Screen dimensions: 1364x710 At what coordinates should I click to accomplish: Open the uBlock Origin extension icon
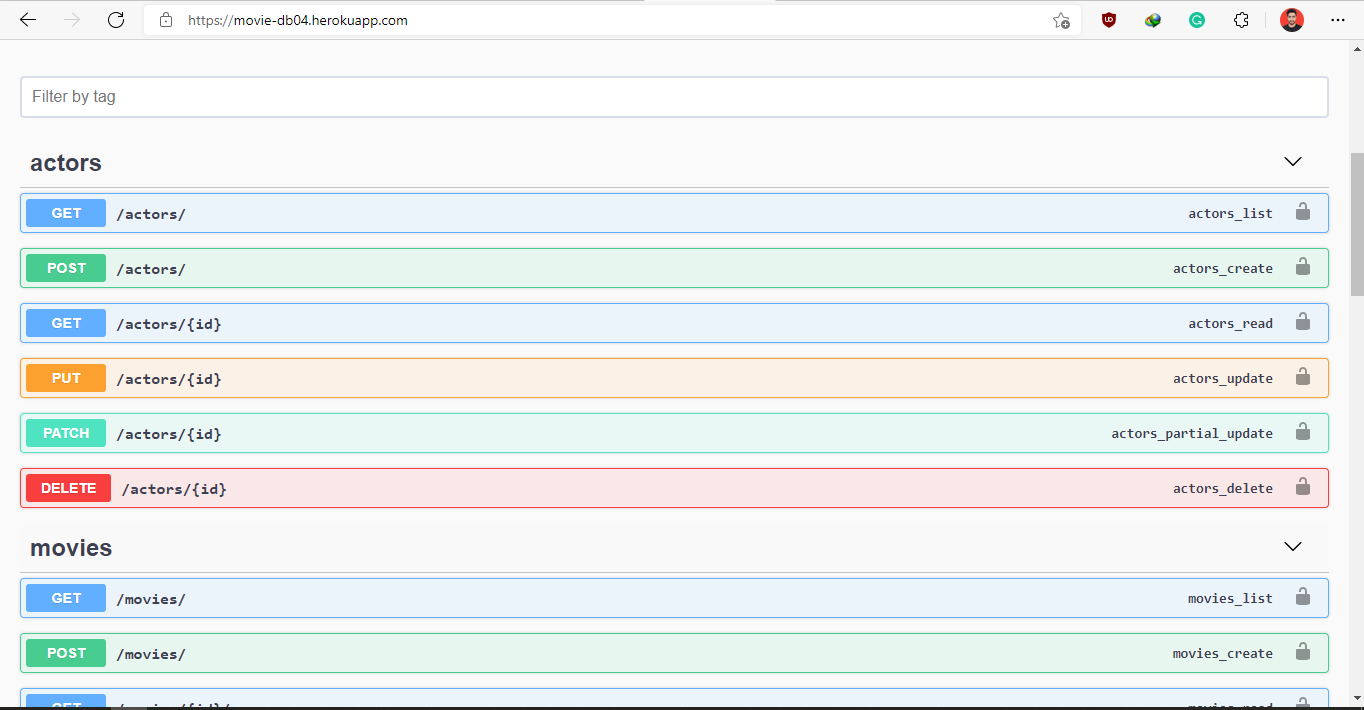(1109, 20)
